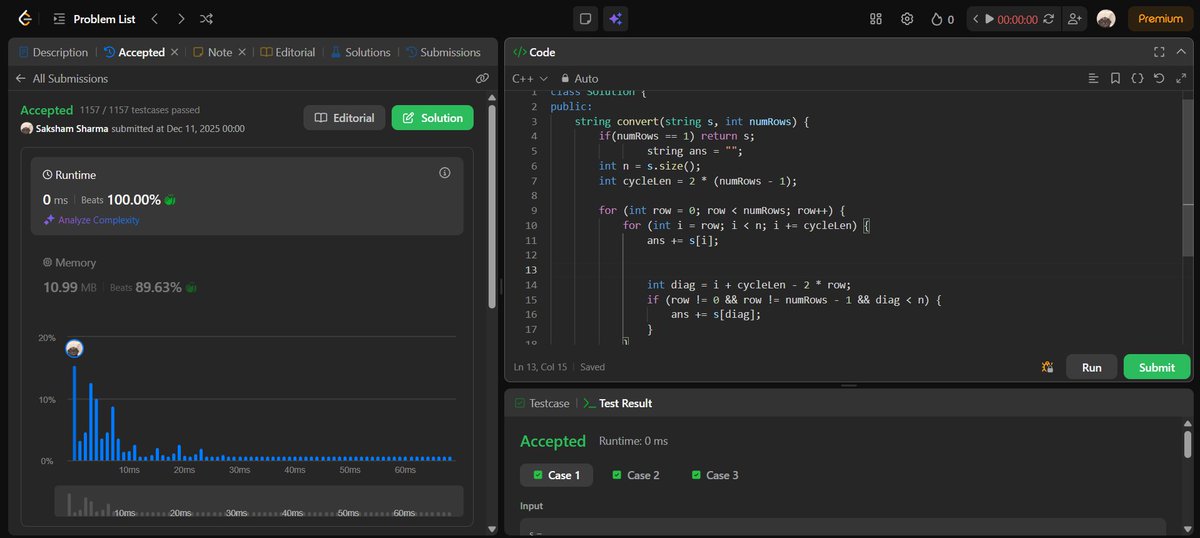Click the runtime distribution mini range slider
This screenshot has width=1200, height=538.
(x=259, y=501)
